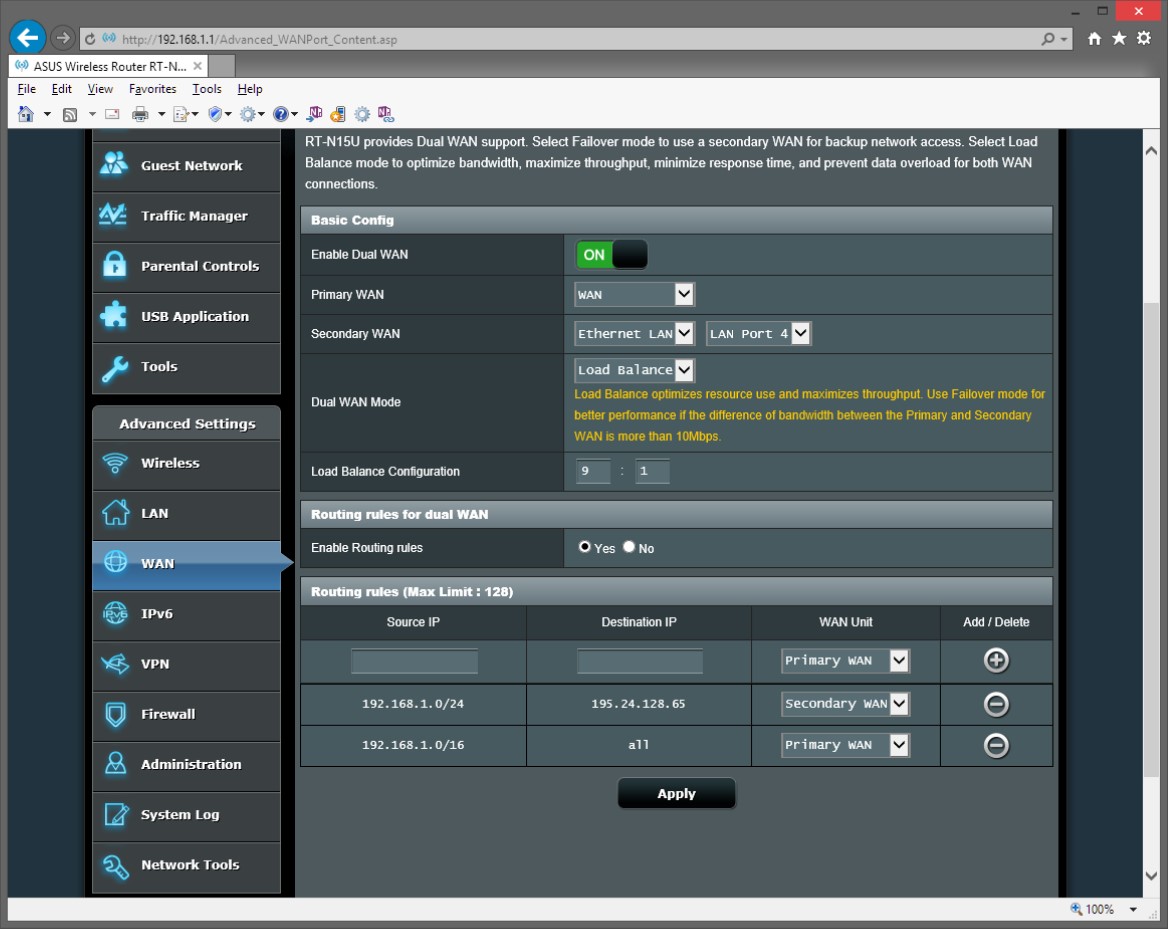The height and width of the screenshot is (929, 1168).
Task: Click the empty Source IP input field
Action: (x=414, y=661)
